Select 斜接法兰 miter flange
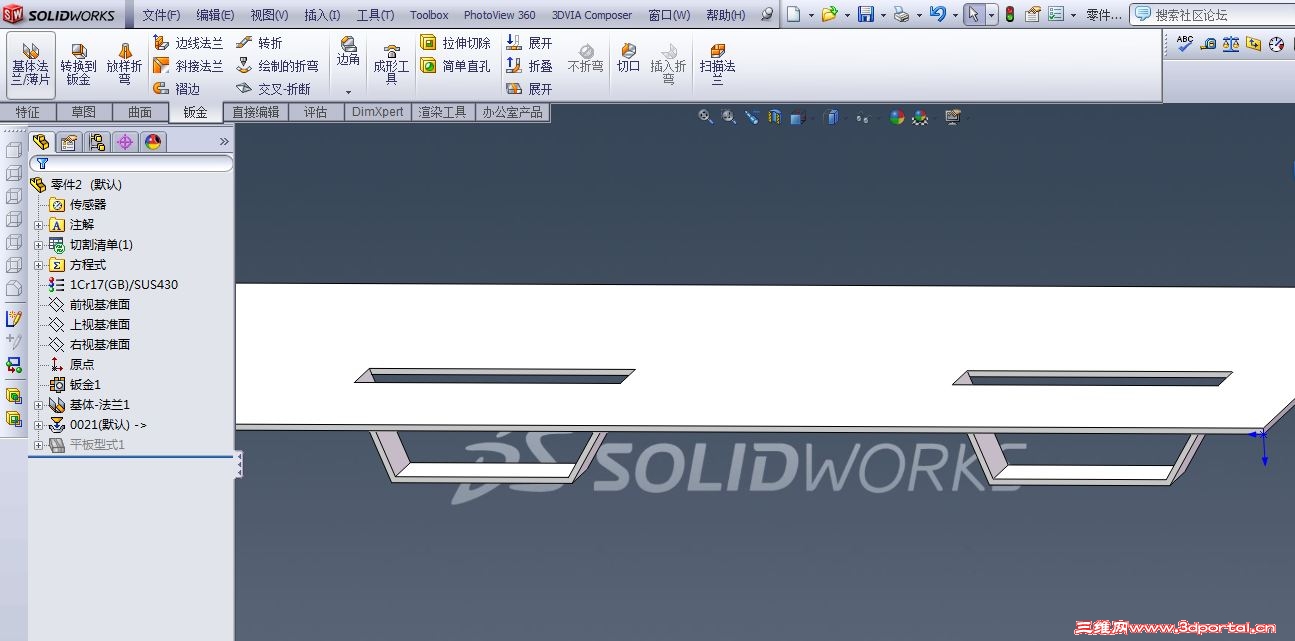 [188, 66]
